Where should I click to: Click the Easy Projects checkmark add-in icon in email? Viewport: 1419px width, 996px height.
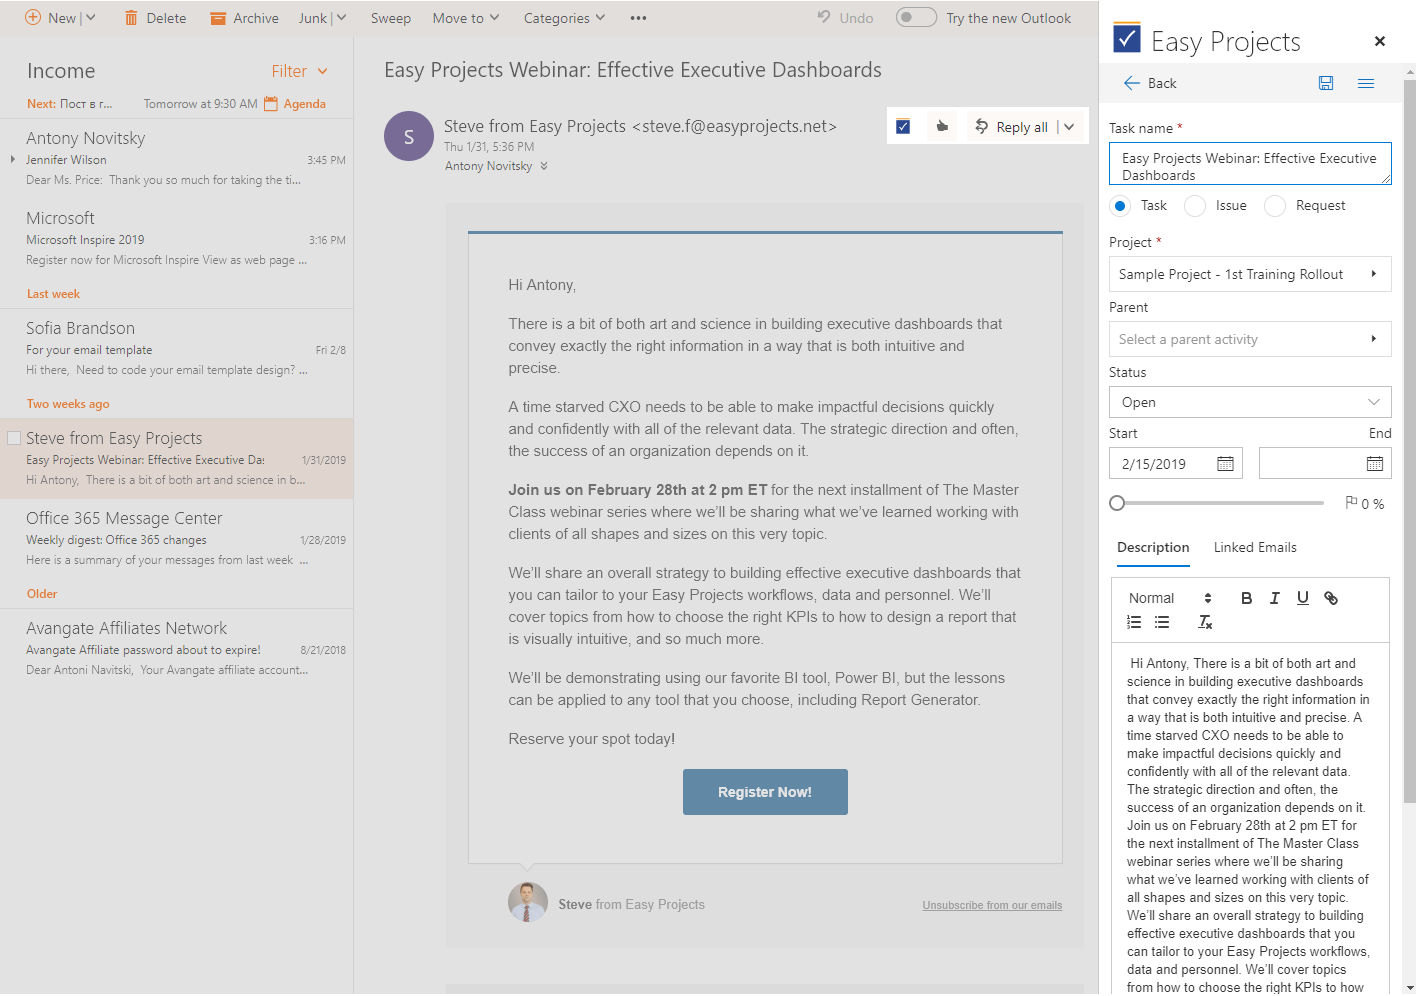point(903,126)
